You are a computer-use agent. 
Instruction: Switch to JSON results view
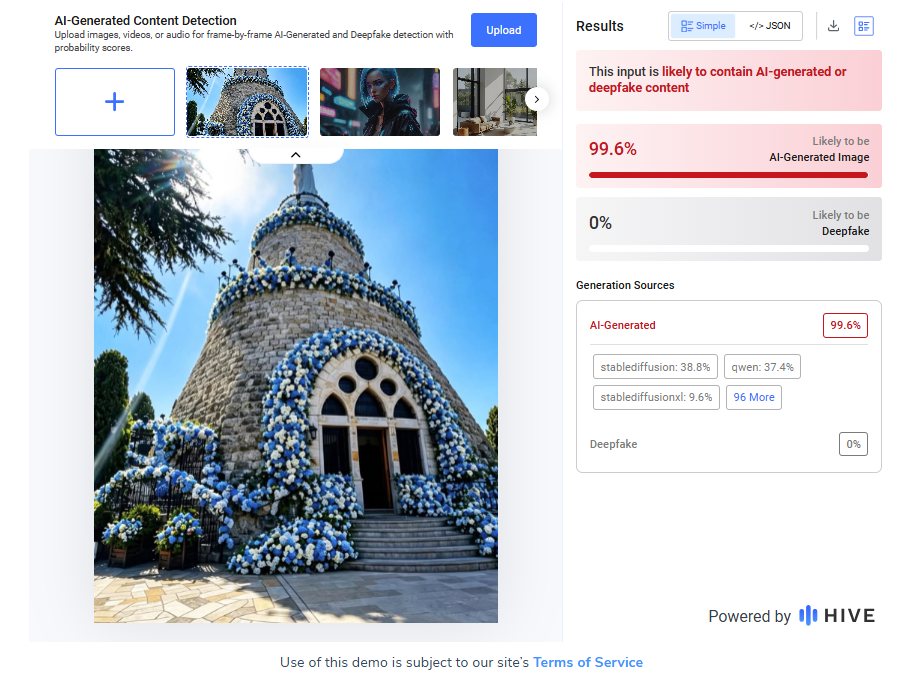coord(769,26)
